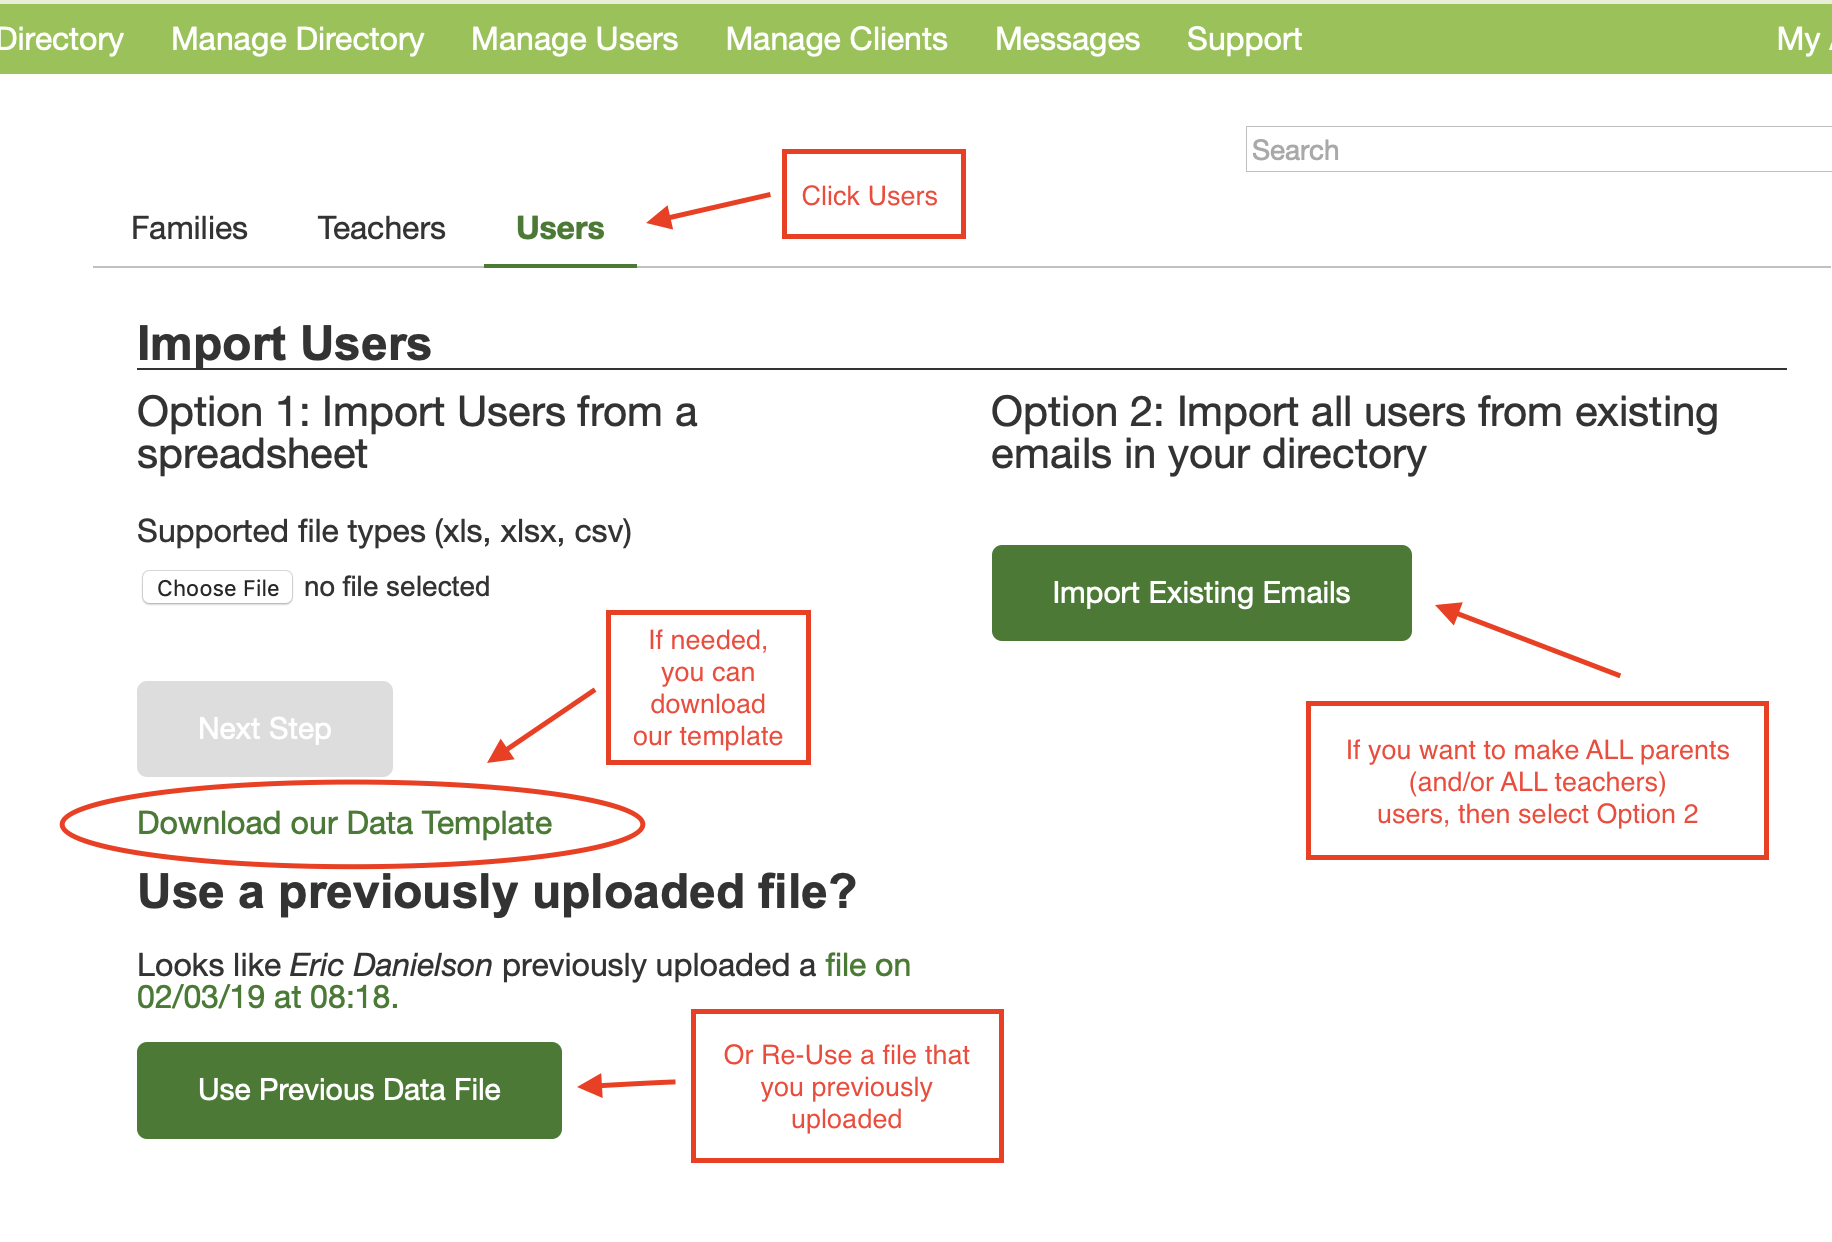Click Use Previous Data File button
This screenshot has width=1832, height=1242.
(349, 1090)
